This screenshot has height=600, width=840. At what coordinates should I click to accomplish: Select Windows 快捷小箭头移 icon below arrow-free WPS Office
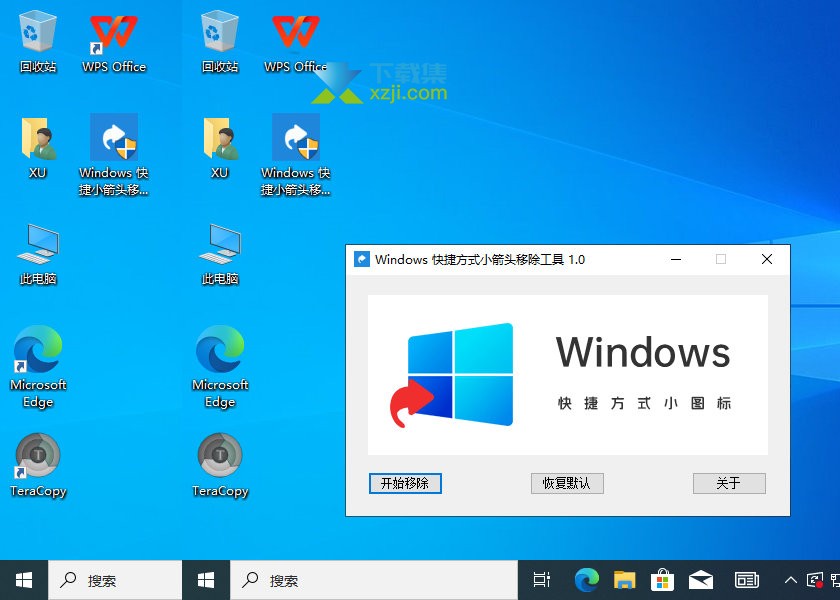296,154
